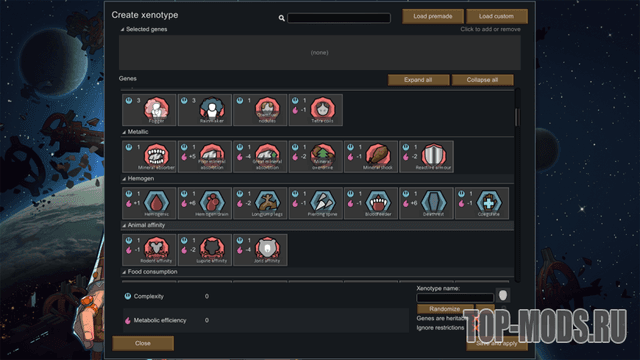Select the Deathrest coffin gene
Screen dimensions: 640x360
pos(427,203)
